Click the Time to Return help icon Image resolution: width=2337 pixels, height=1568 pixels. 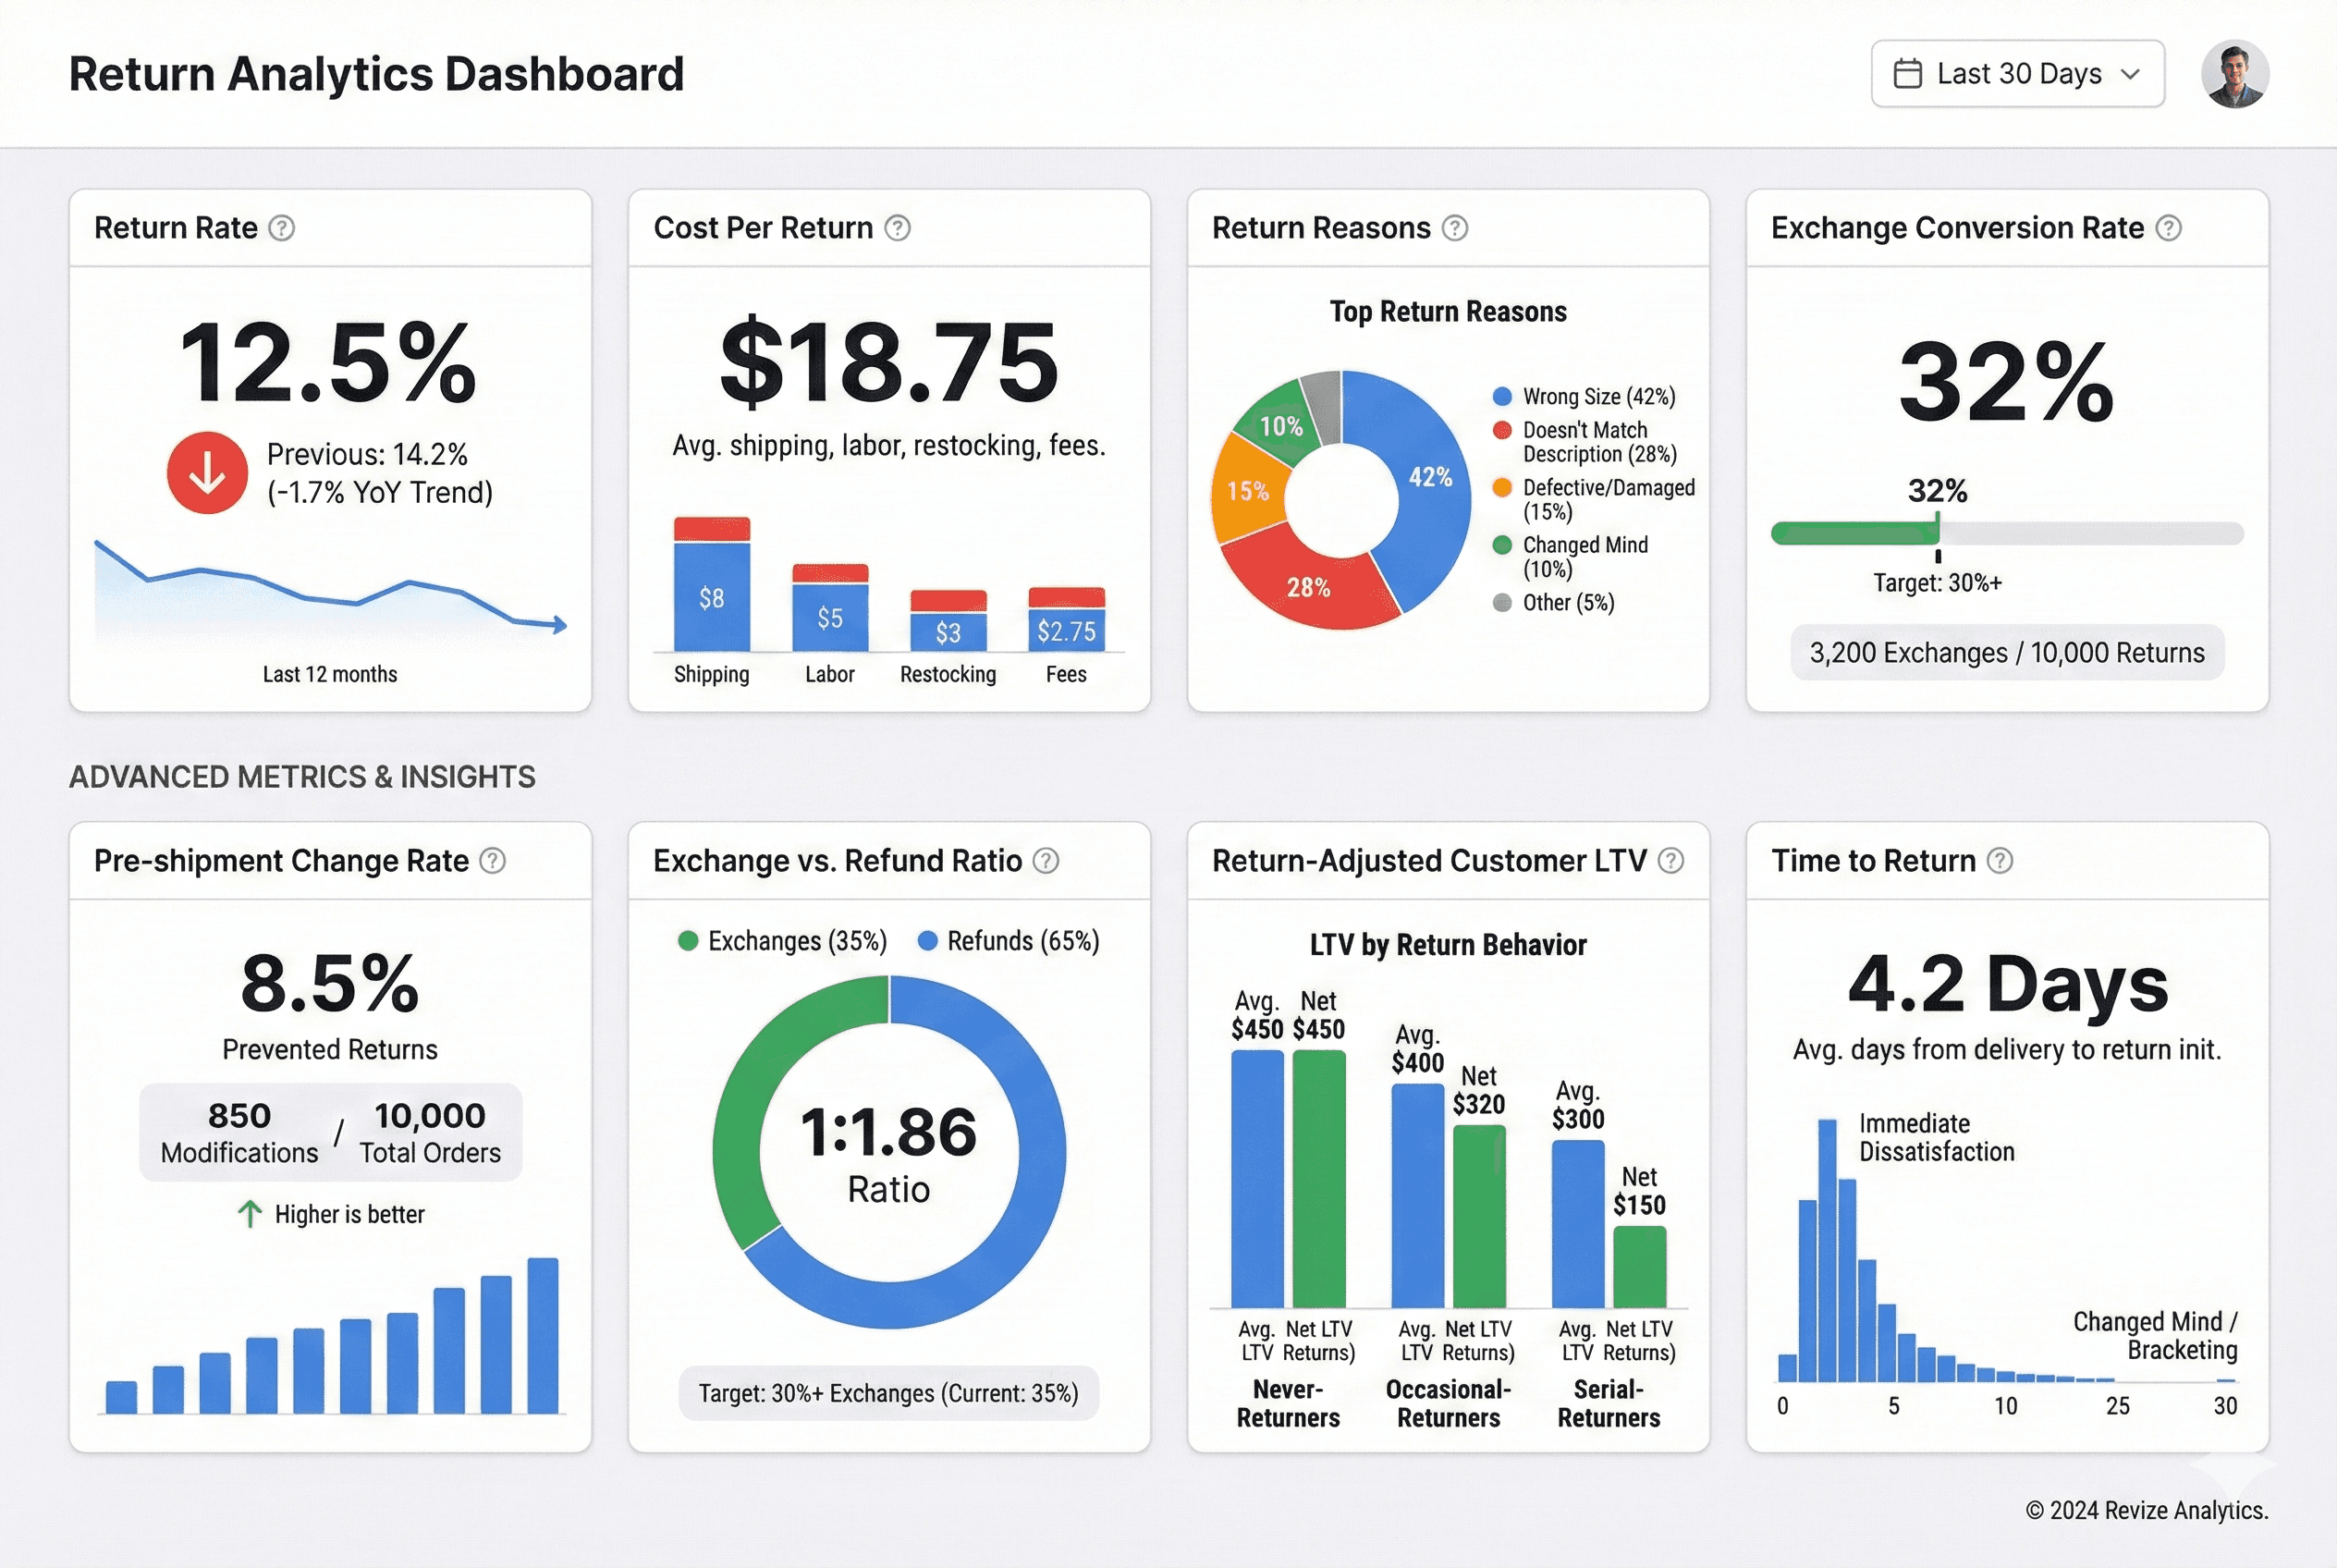point(2001,860)
